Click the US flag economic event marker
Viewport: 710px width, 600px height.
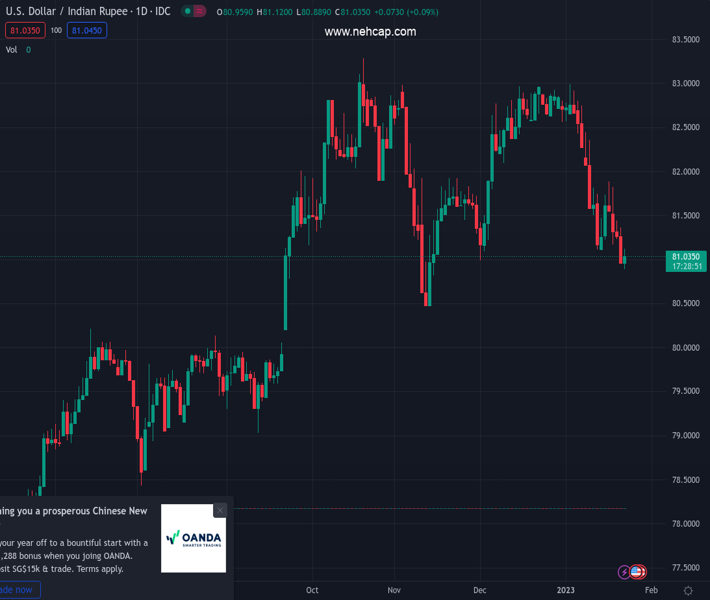pos(637,572)
